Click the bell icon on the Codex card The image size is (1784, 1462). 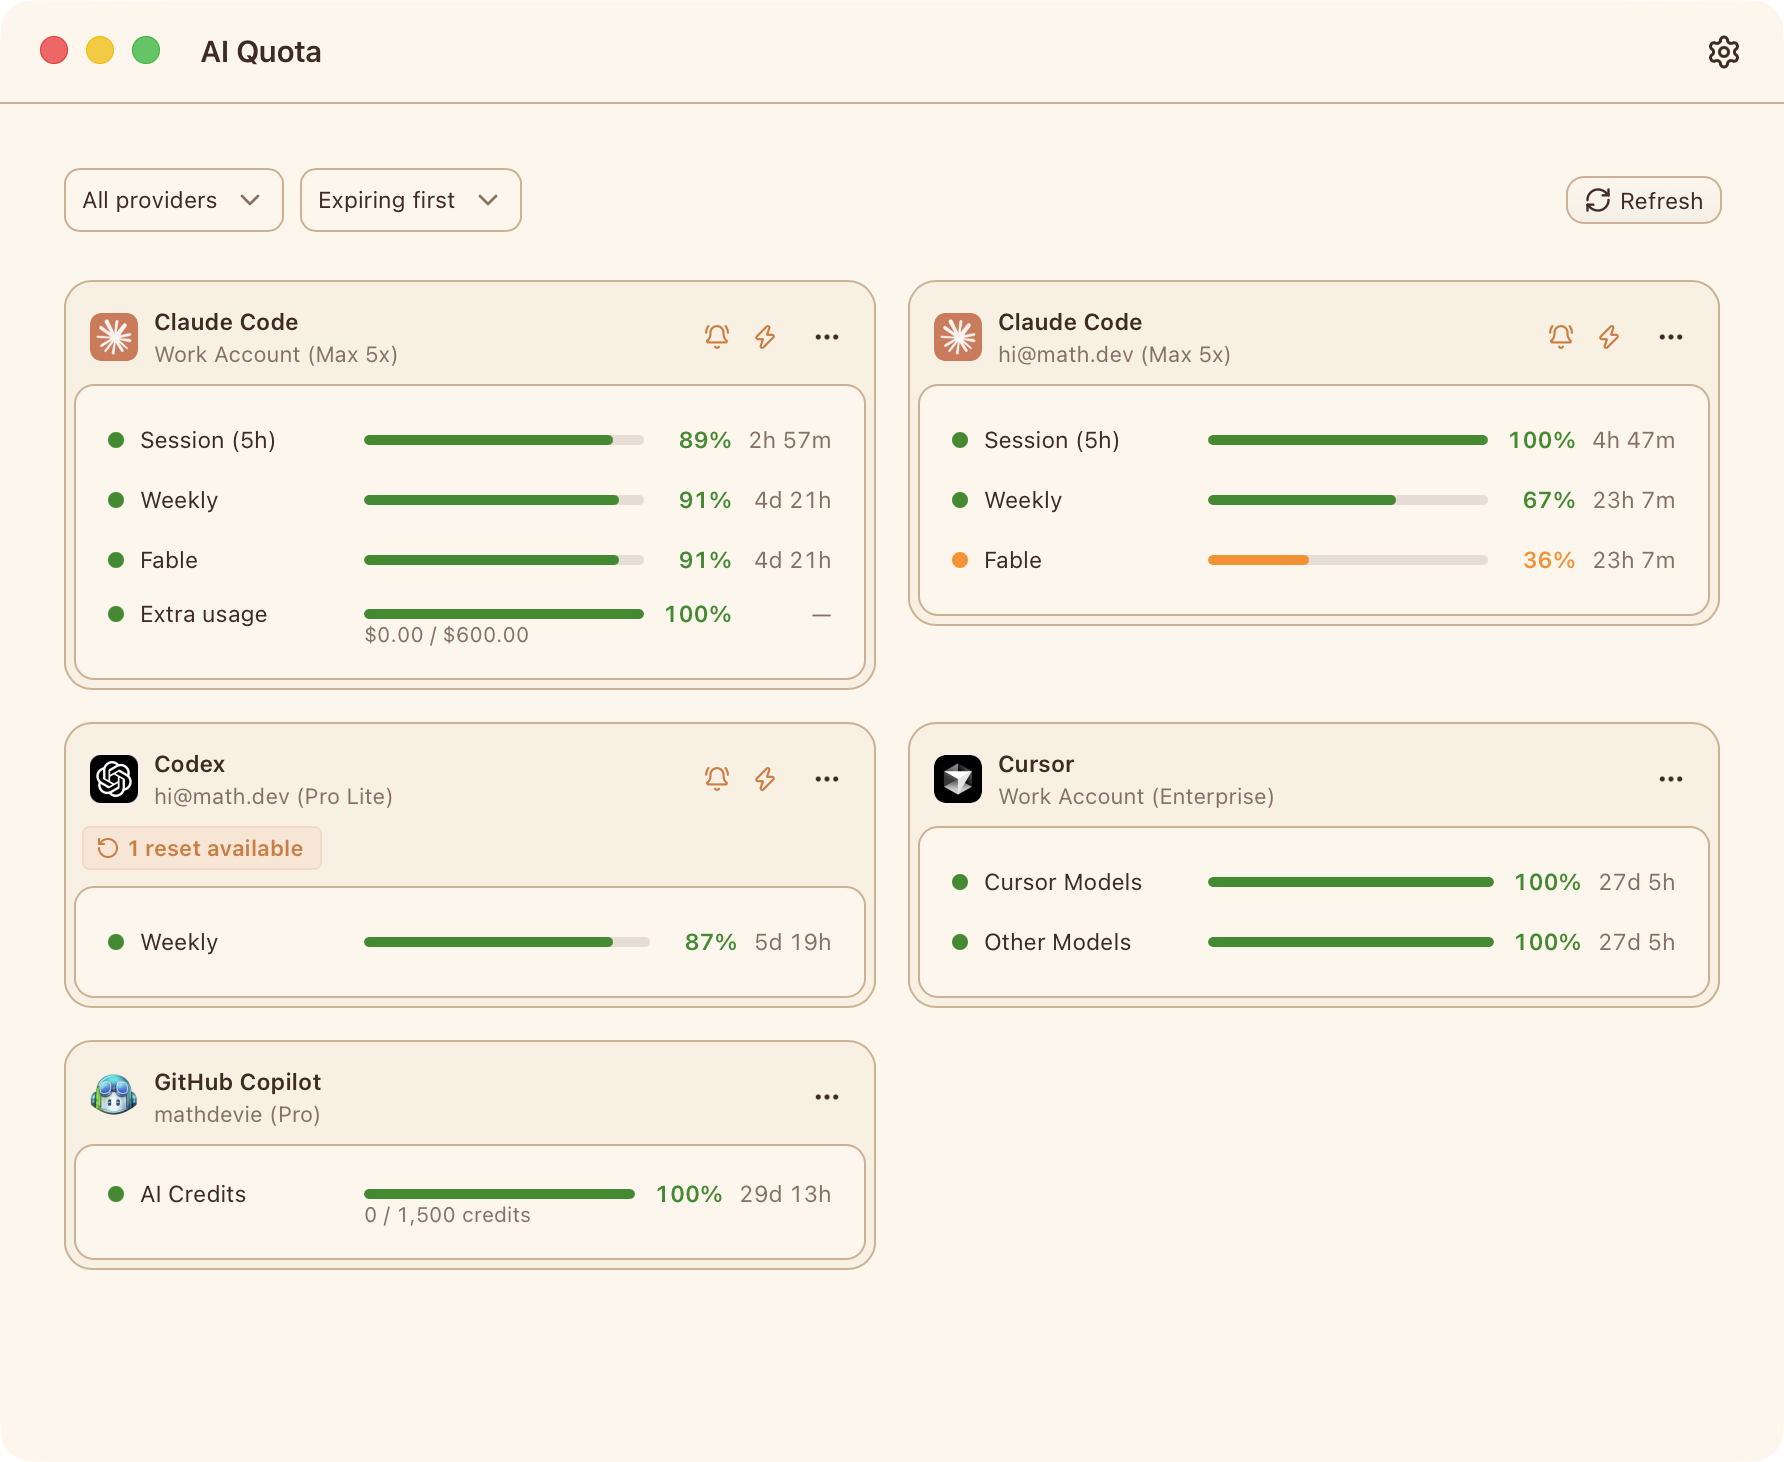(x=717, y=779)
